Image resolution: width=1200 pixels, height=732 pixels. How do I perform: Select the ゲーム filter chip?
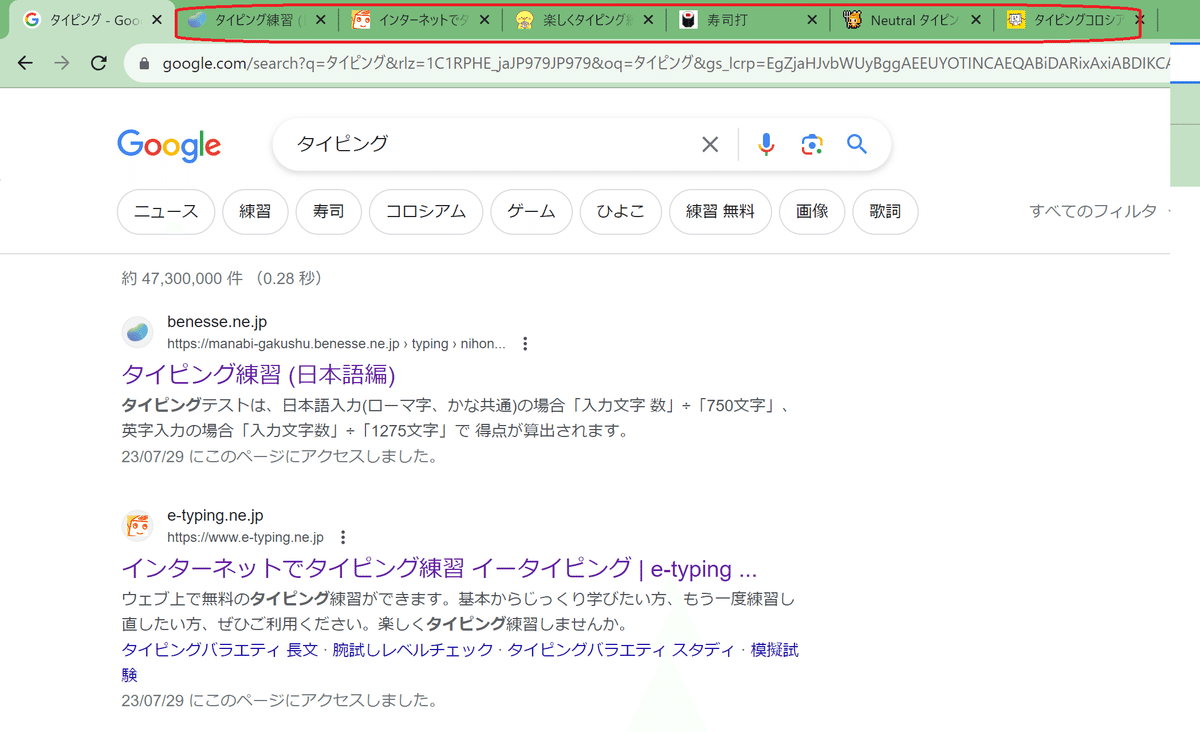pyautogui.click(x=531, y=212)
